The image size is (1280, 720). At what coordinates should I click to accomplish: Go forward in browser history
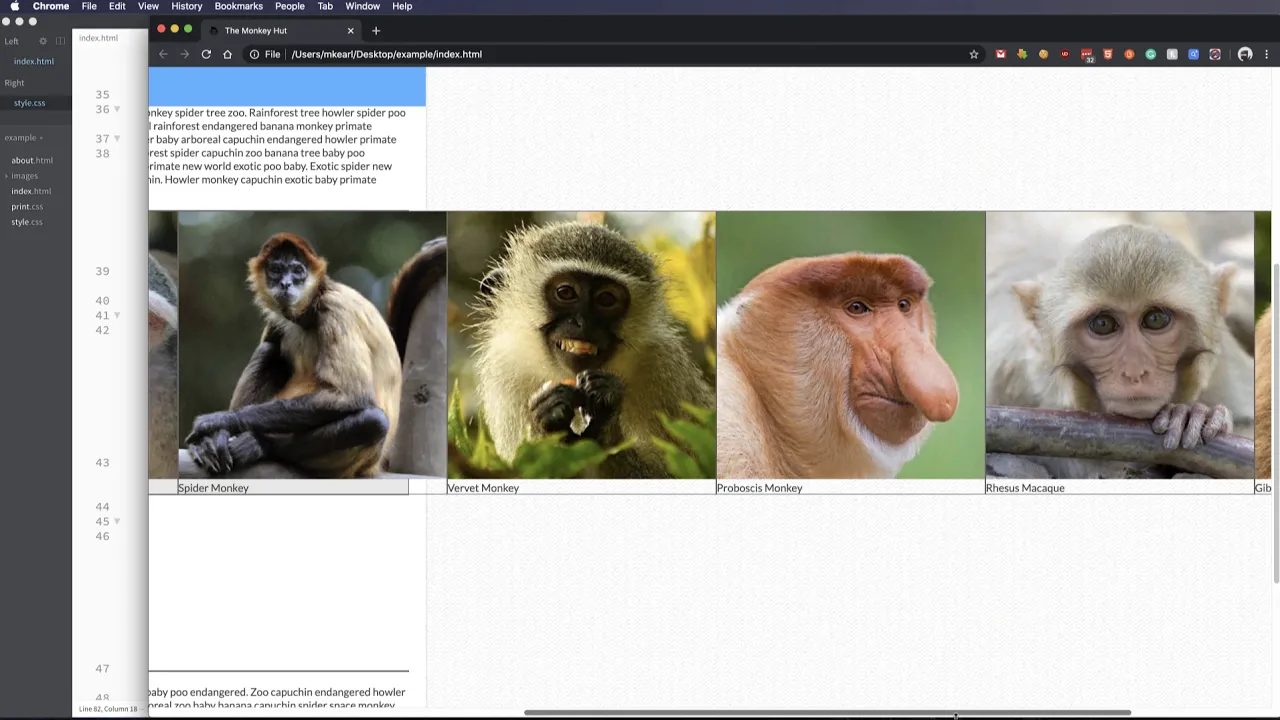[x=184, y=54]
